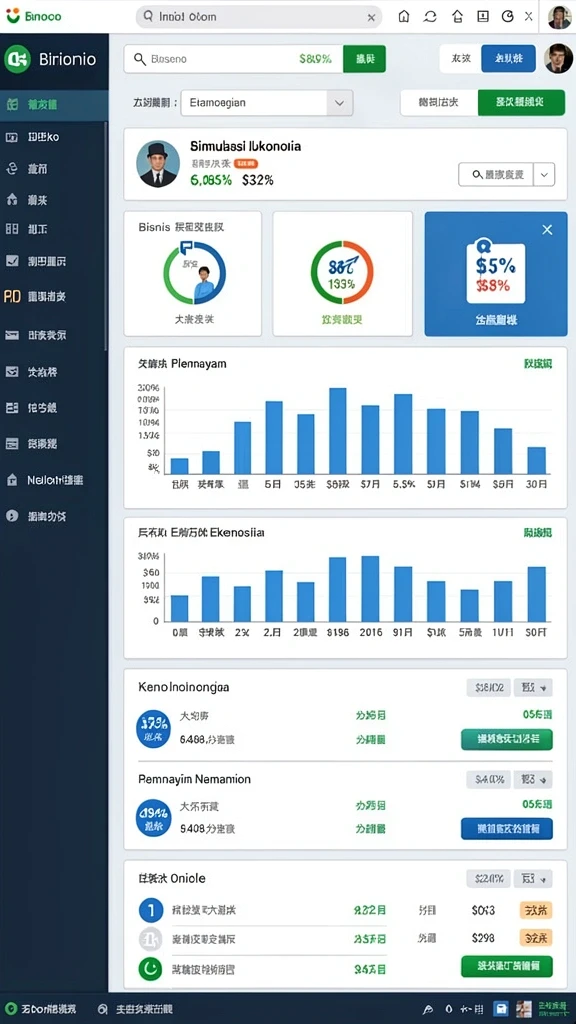
Task: Click the blue circle badge in Keno Inoinongaa
Action: tap(153, 729)
